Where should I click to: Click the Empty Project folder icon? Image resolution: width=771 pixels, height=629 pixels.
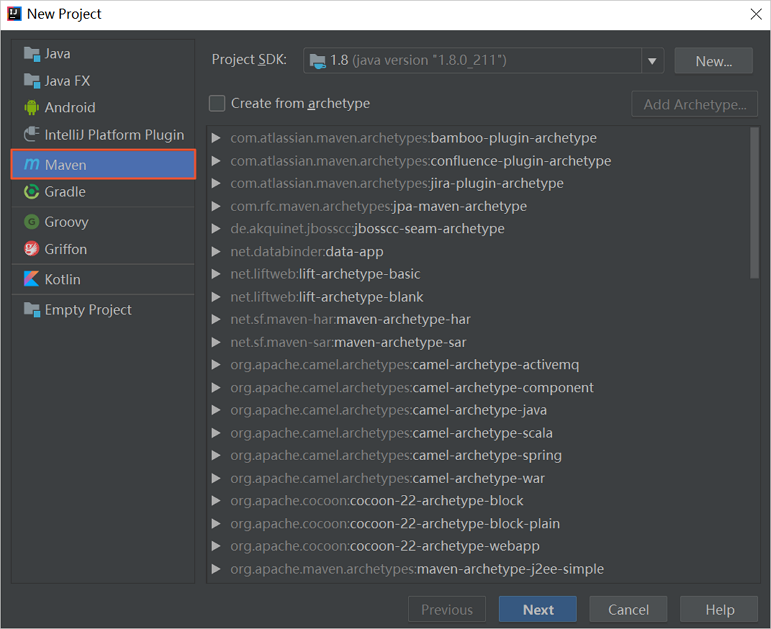pos(31,309)
